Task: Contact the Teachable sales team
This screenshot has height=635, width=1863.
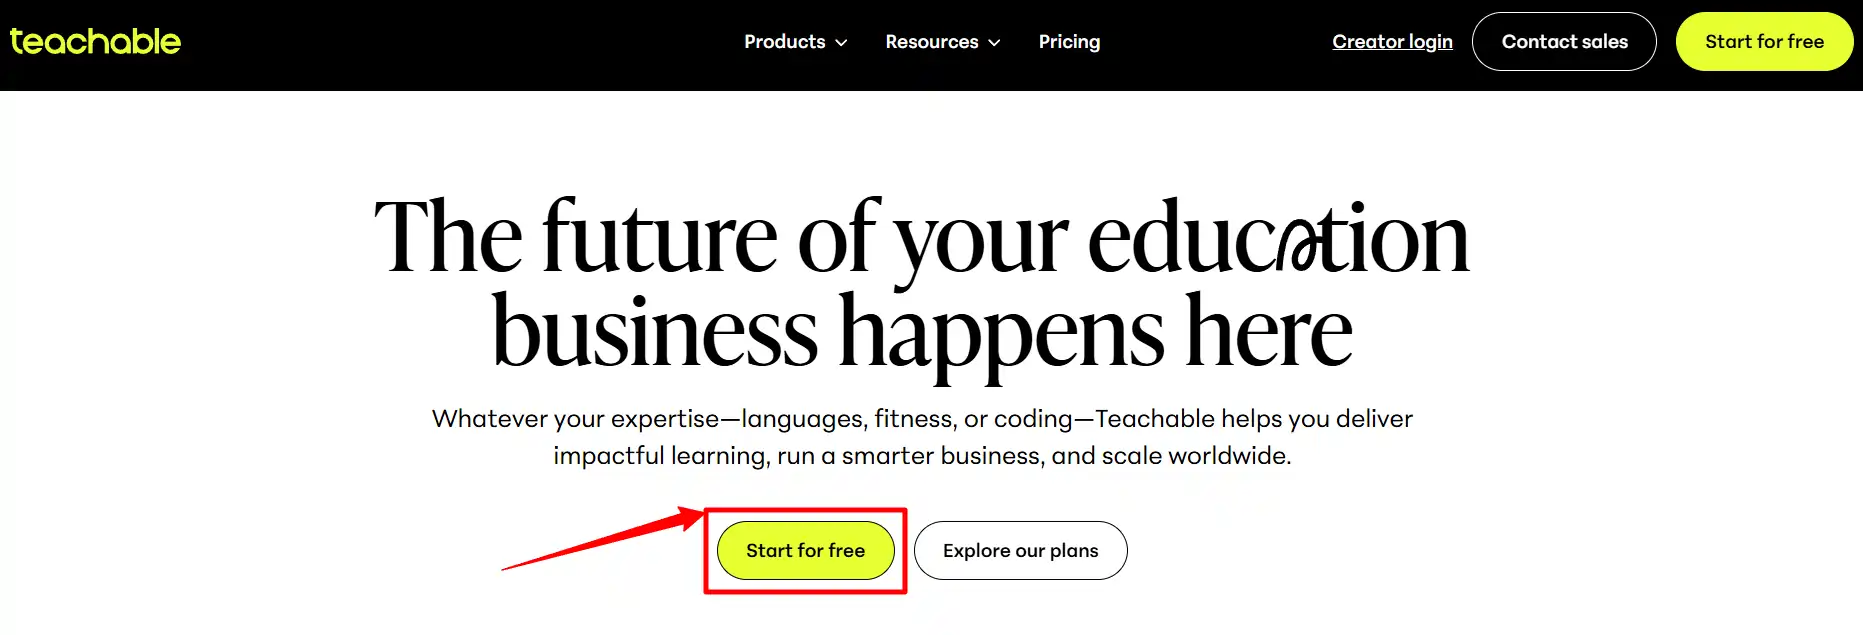Action: click(x=1564, y=41)
